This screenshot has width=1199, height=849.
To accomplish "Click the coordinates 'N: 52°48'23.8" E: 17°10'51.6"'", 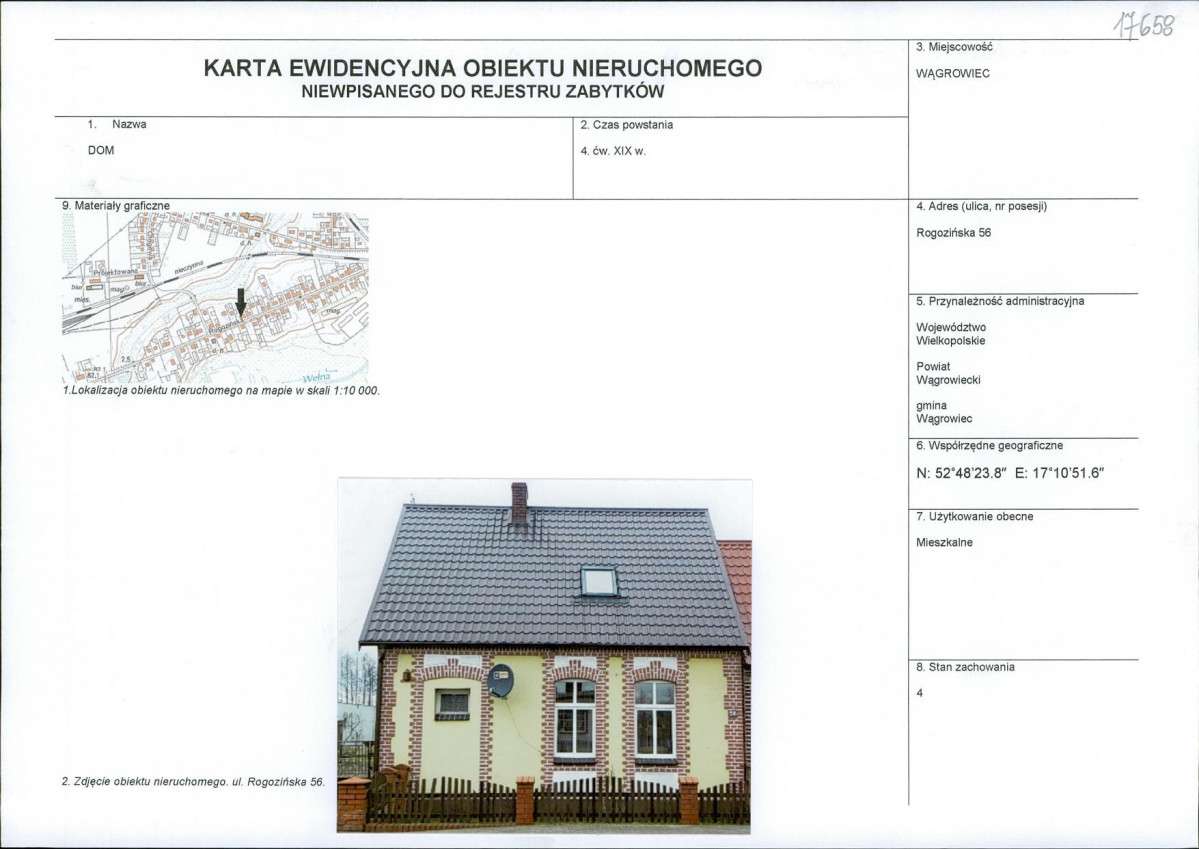I will click(1010, 473).
